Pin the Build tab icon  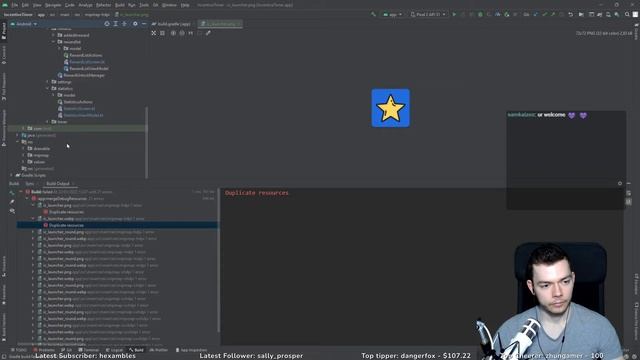click(12, 202)
